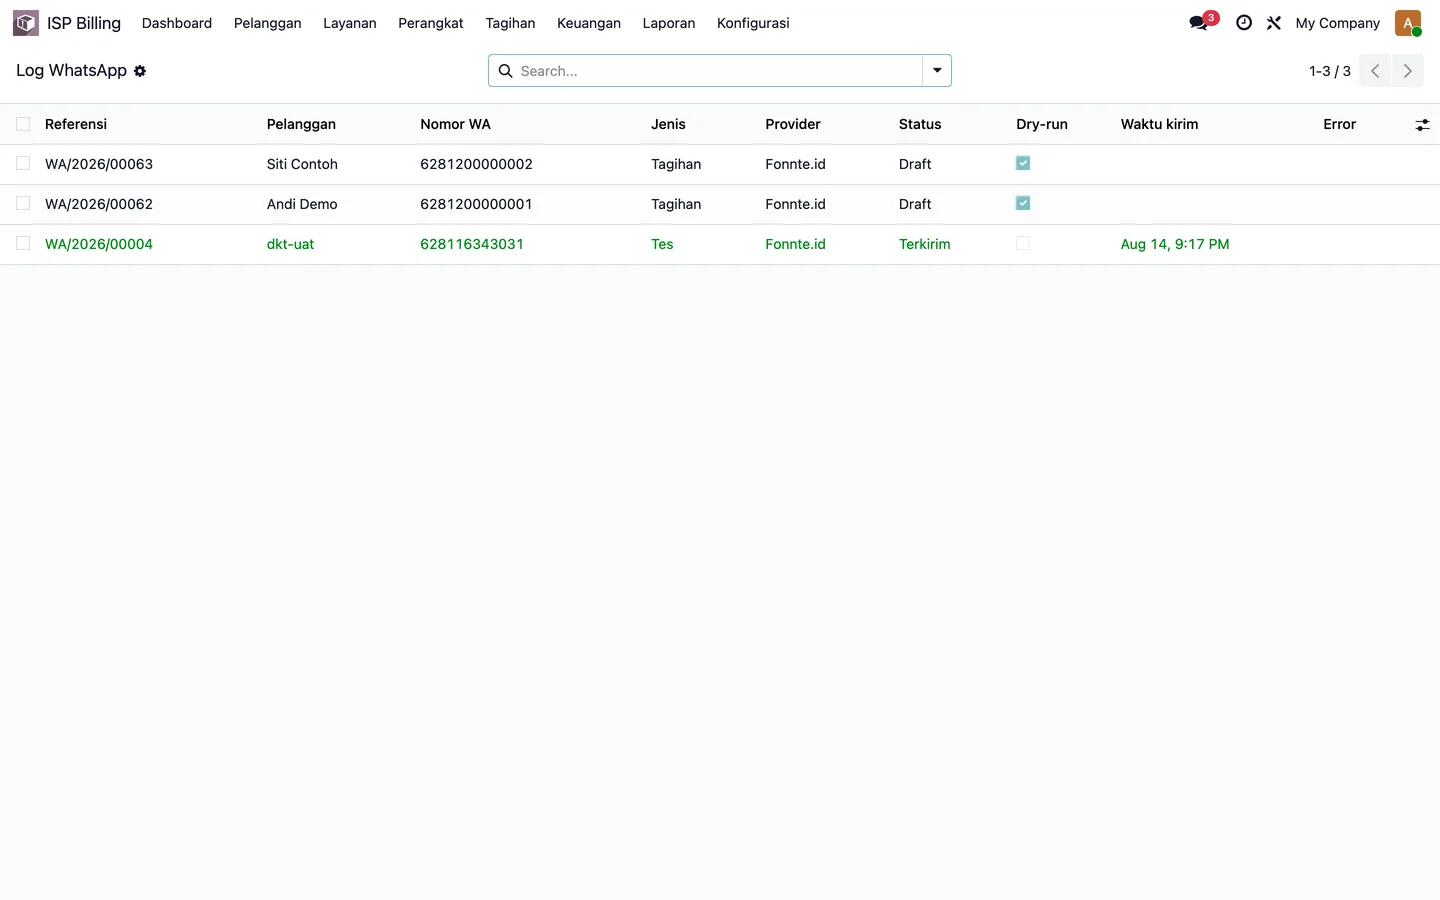Open the user avatar menu
The height and width of the screenshot is (900, 1440).
[1408, 23]
